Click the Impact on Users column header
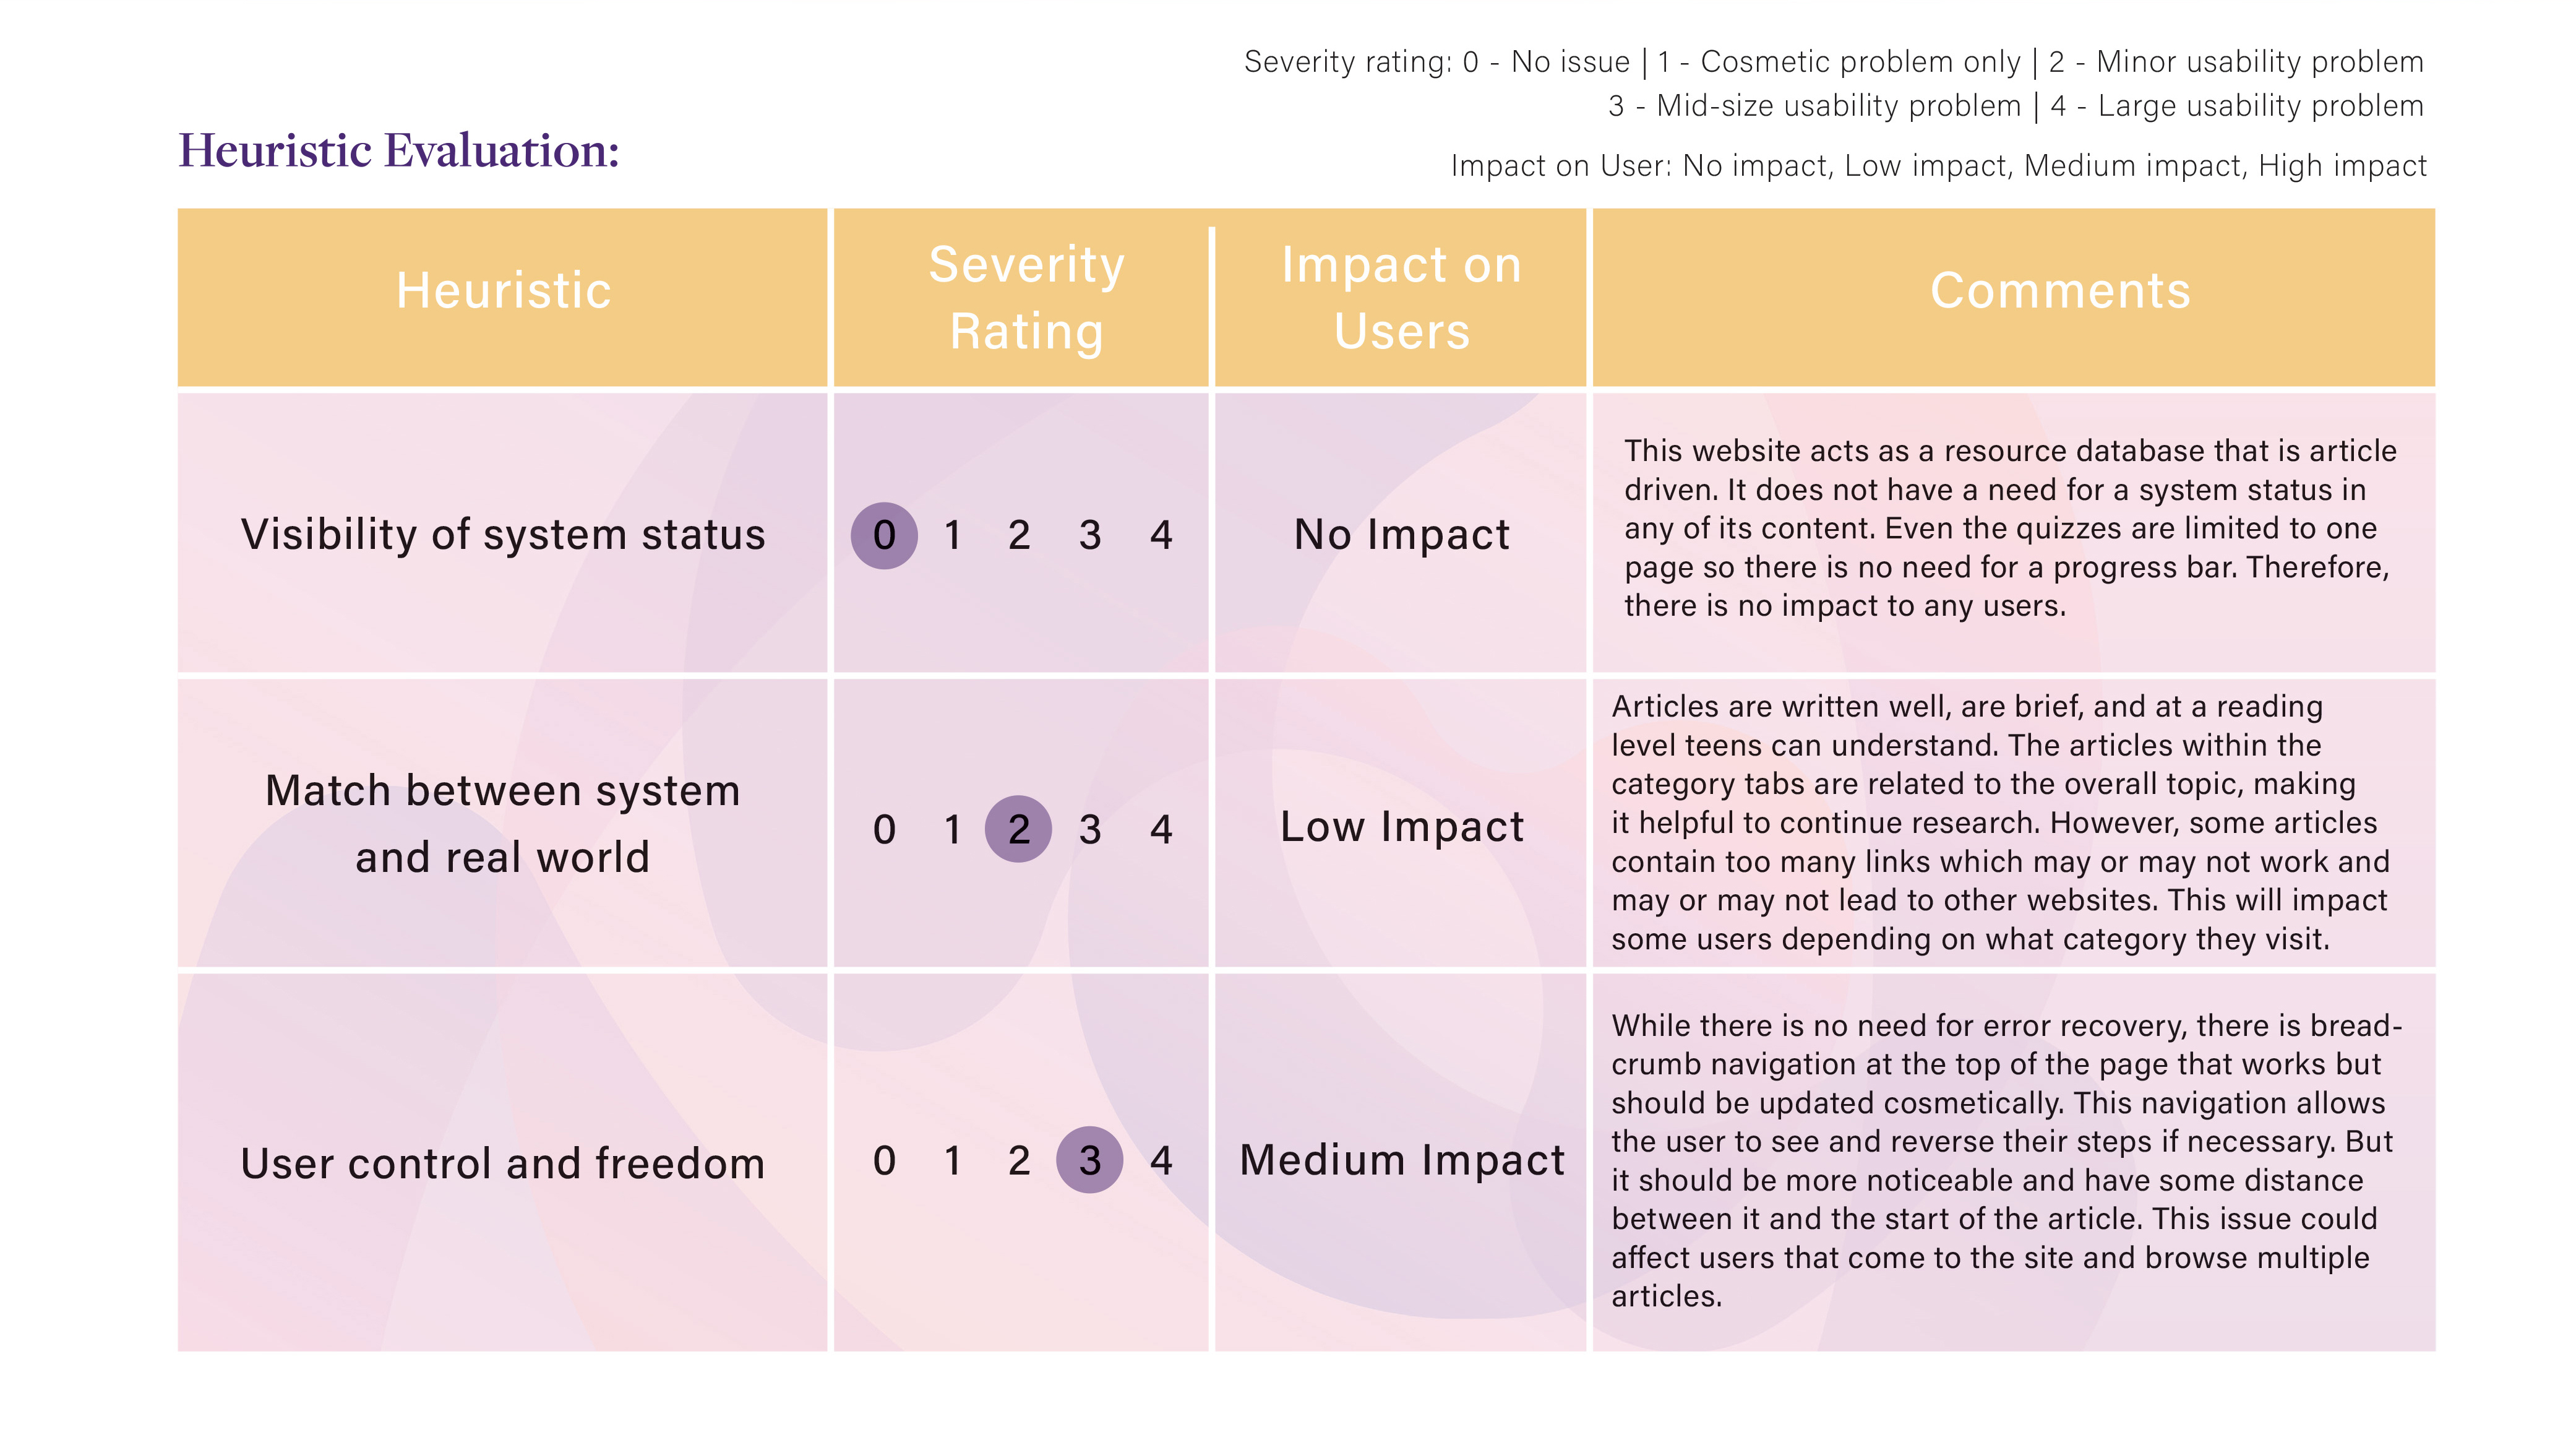2576x1432 pixels. click(1401, 298)
